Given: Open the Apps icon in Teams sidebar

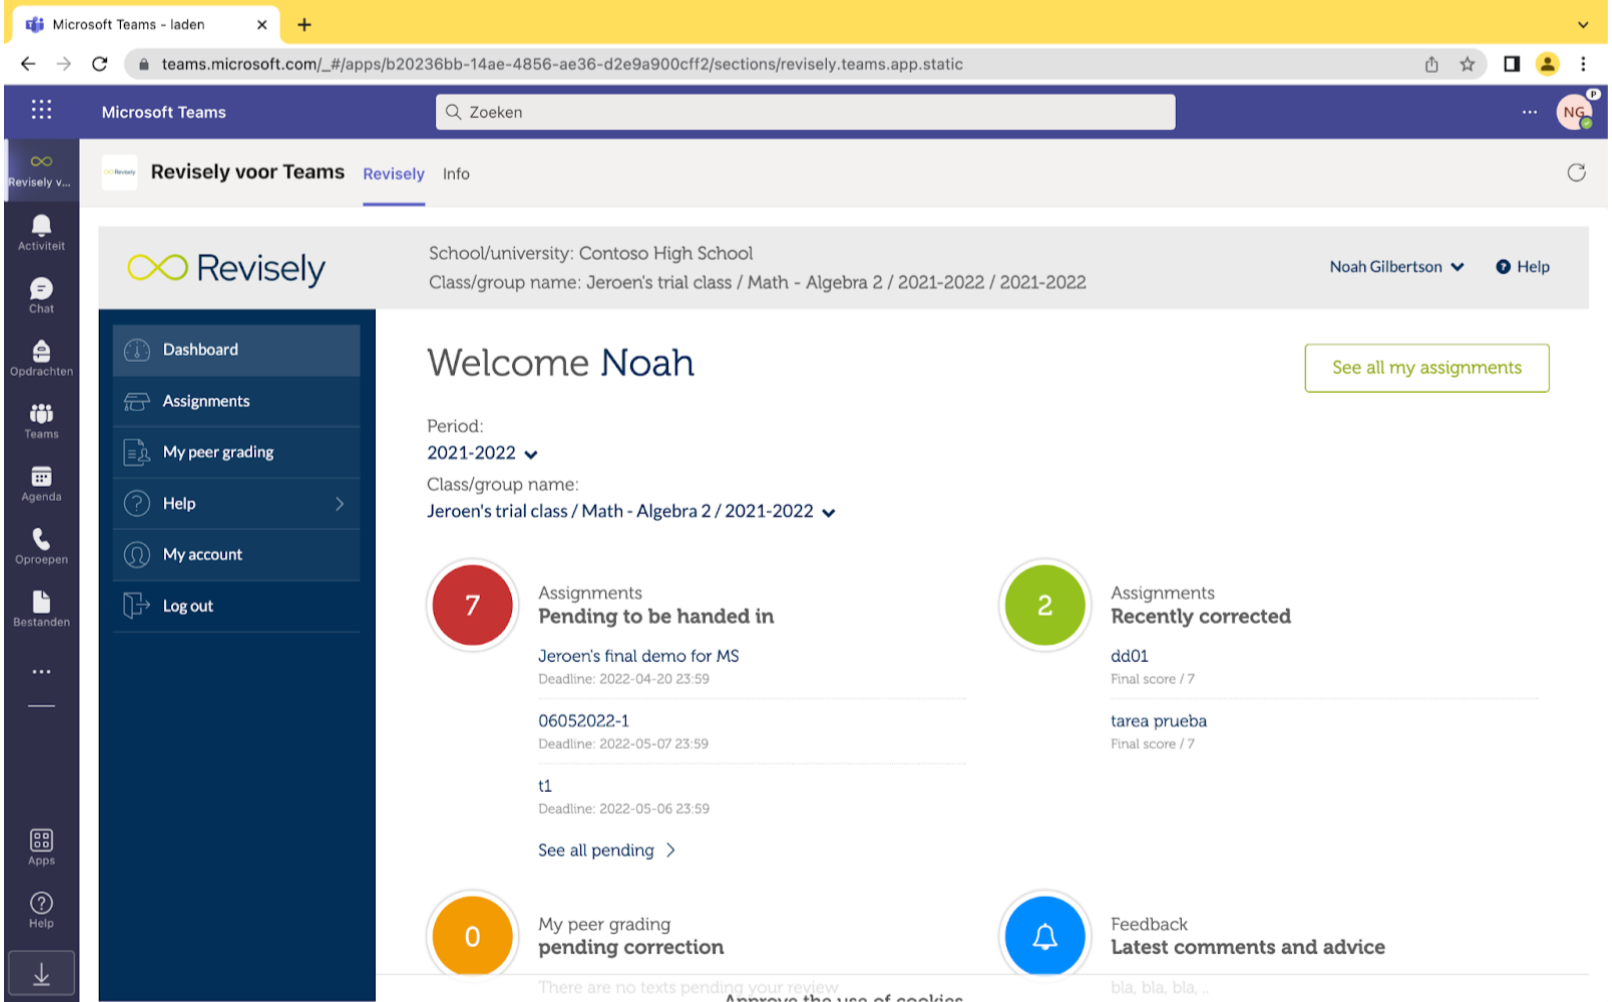Looking at the screenshot, I should pos(41,846).
